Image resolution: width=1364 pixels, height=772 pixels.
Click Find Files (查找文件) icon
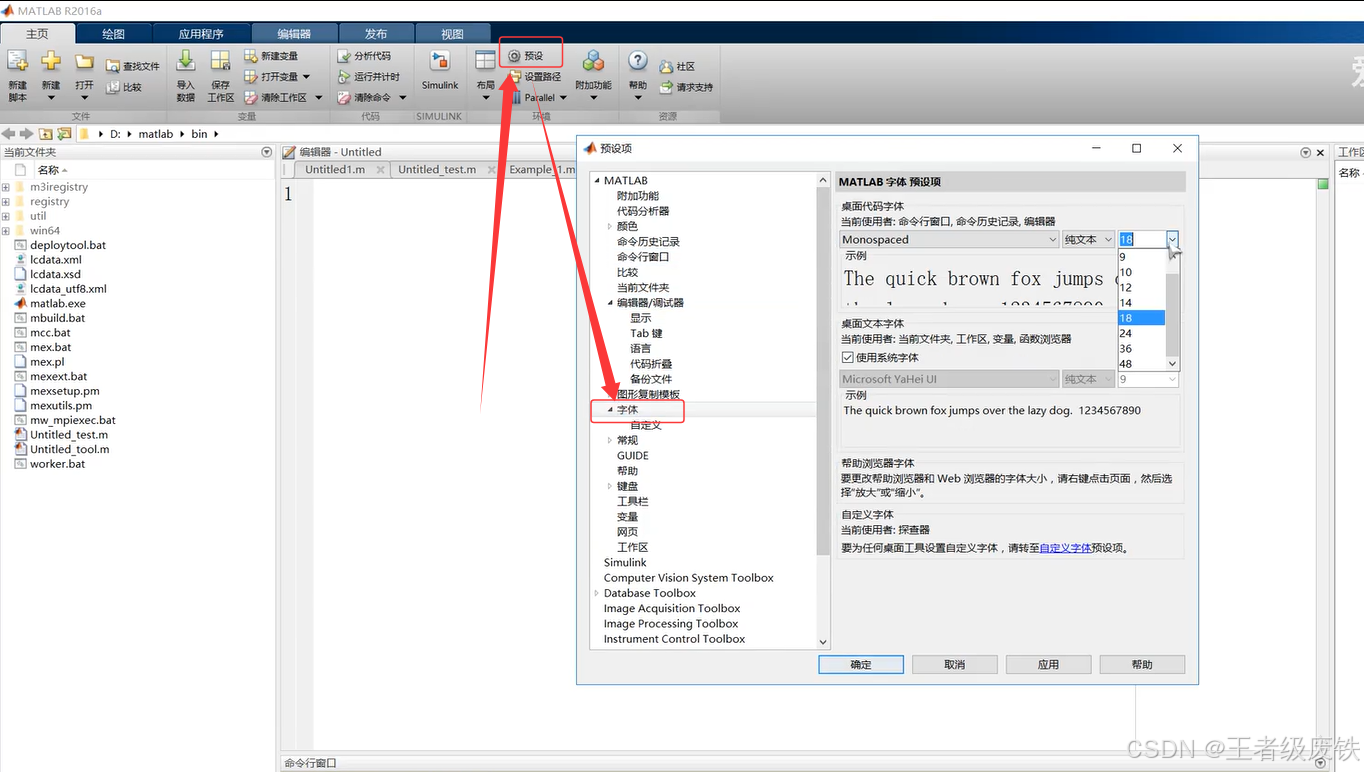tap(113, 66)
